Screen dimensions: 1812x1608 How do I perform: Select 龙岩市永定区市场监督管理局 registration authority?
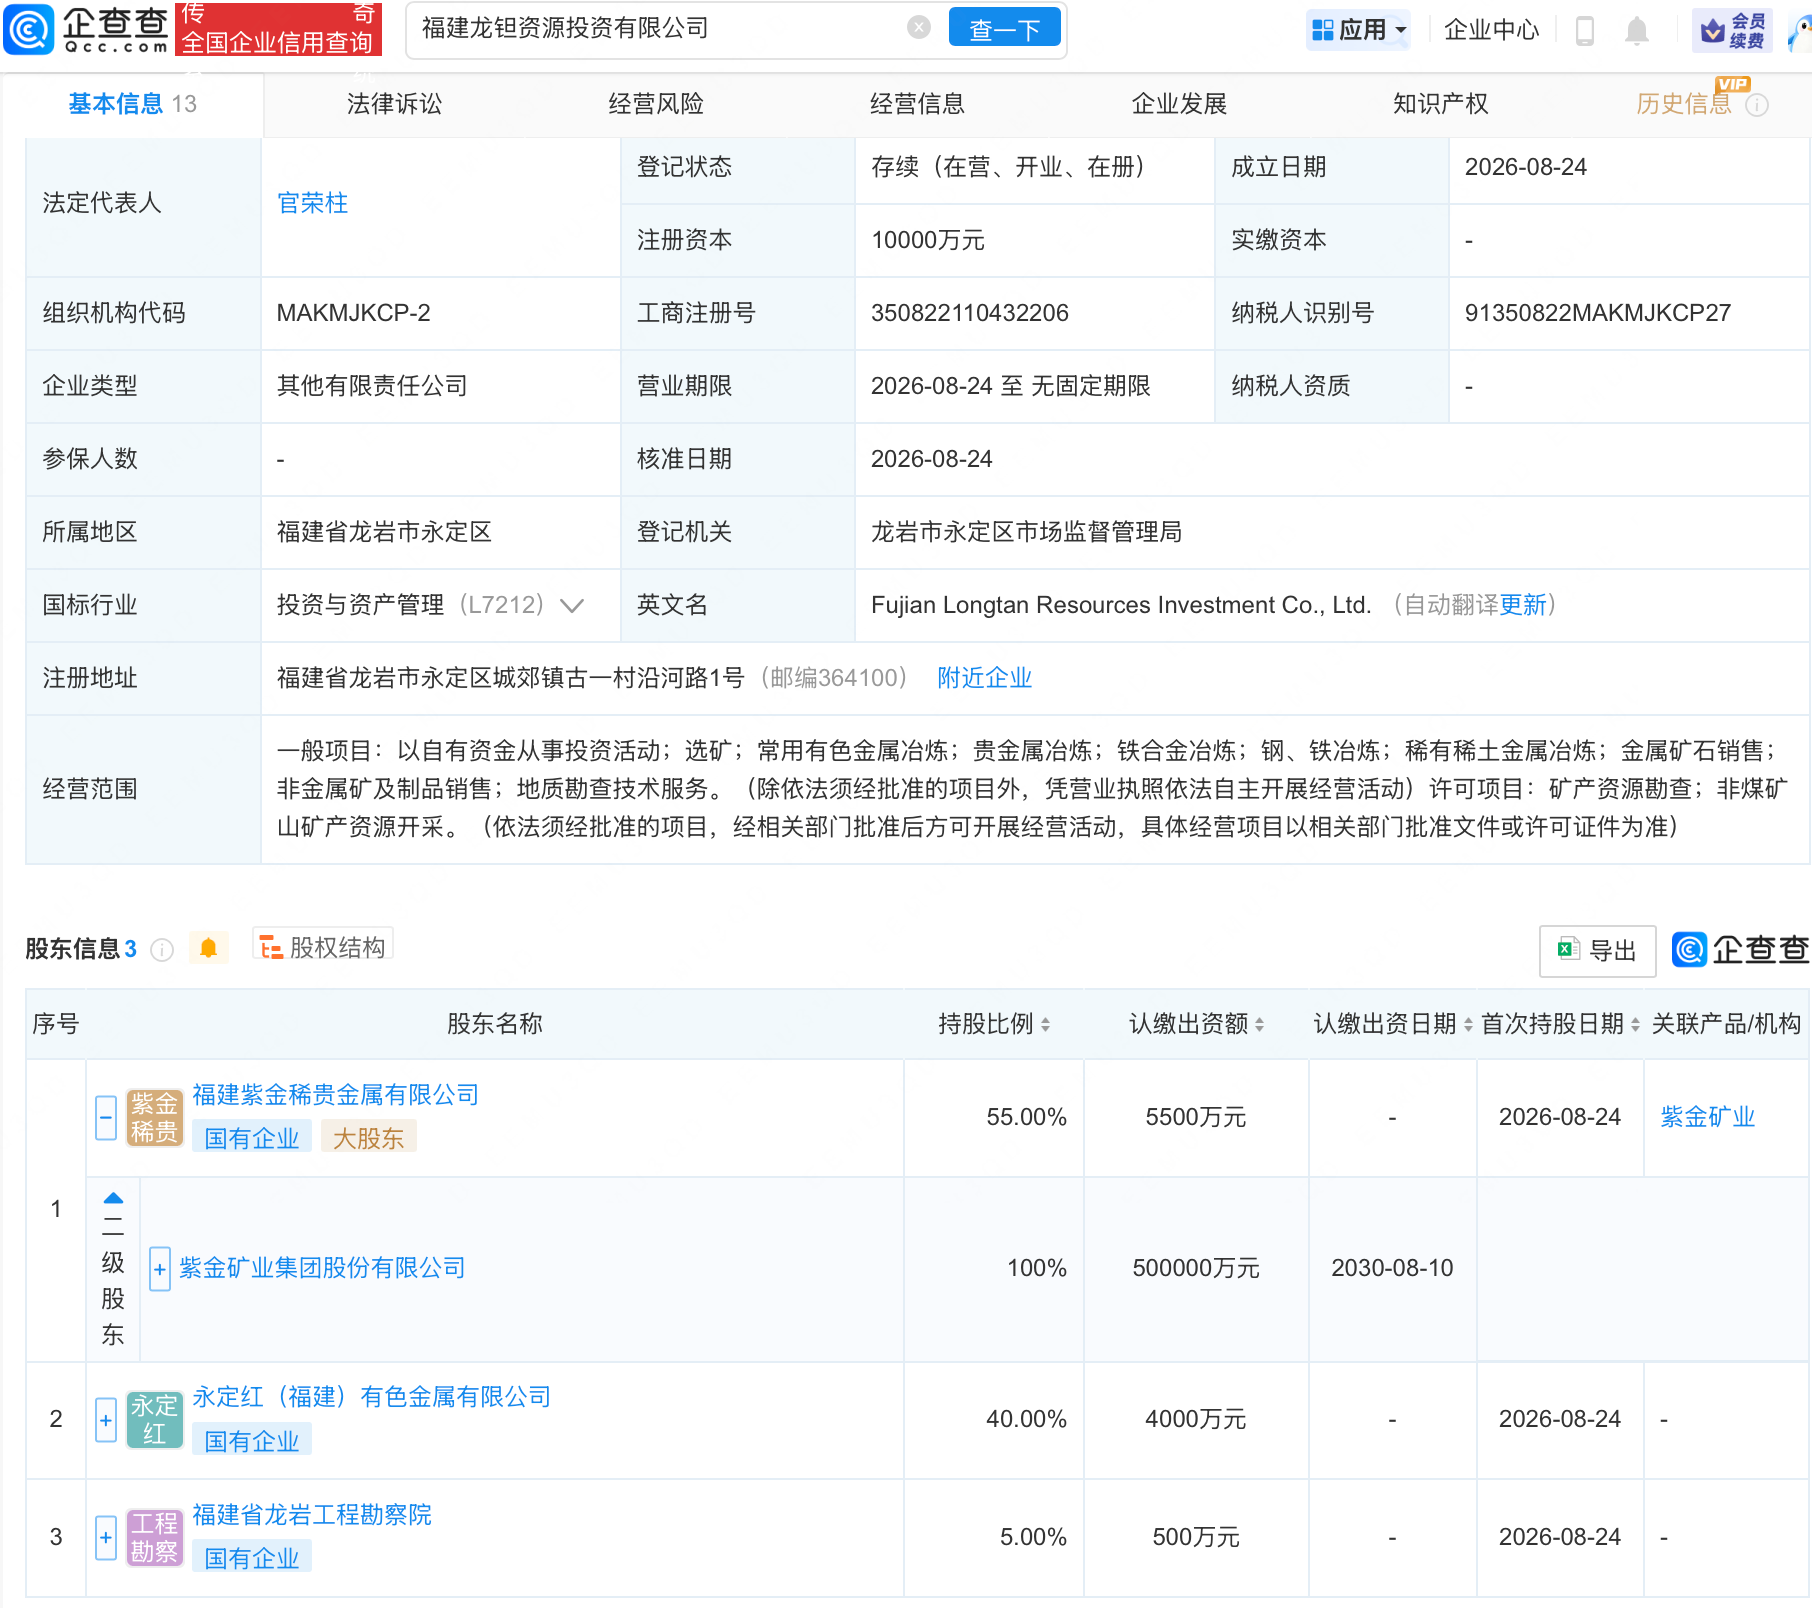1026,532
